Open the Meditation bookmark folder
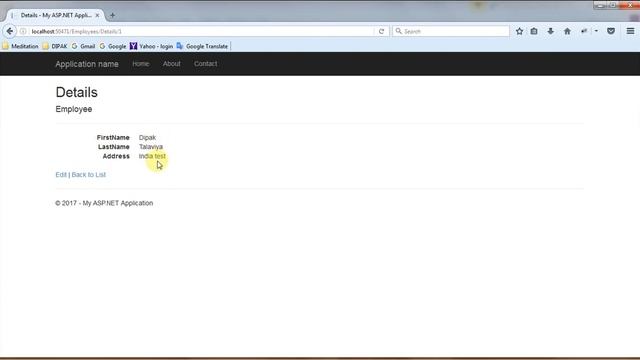 (20, 47)
